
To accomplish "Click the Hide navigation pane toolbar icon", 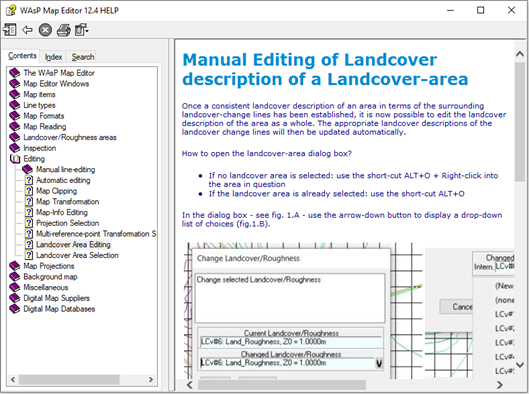I will tap(10, 30).
